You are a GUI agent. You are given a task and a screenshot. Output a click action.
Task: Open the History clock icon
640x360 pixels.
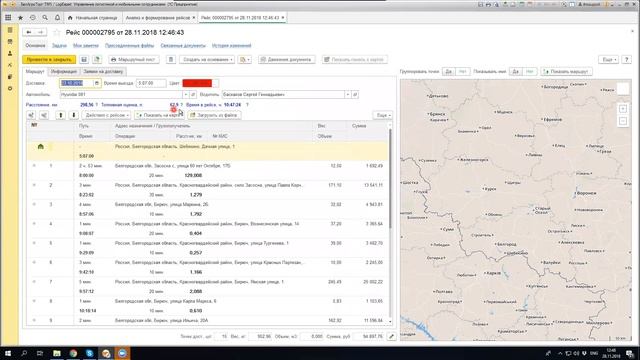pos(33,18)
